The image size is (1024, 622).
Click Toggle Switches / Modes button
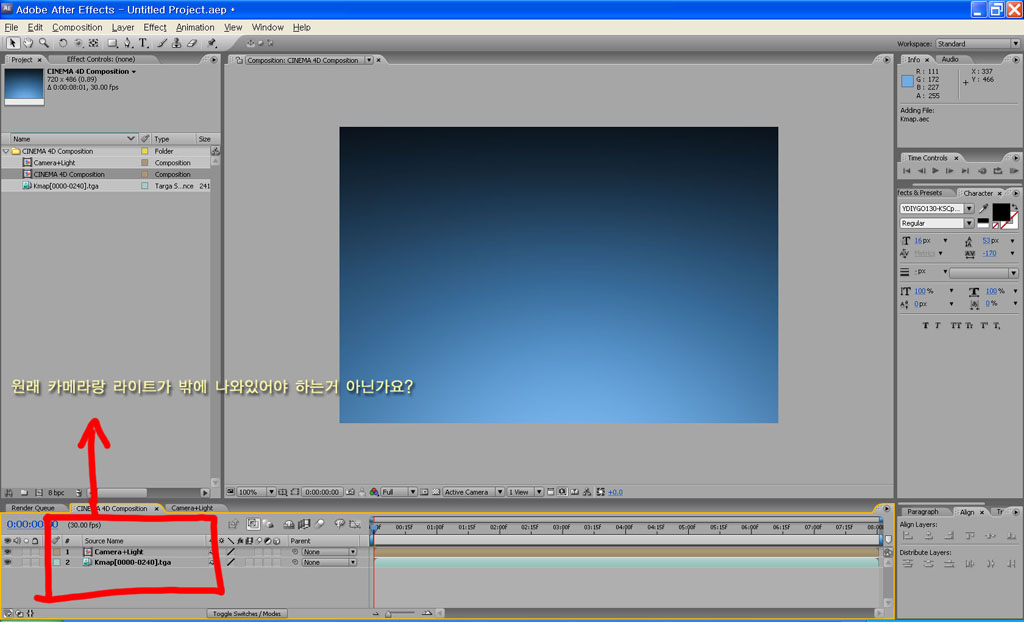(x=247, y=614)
